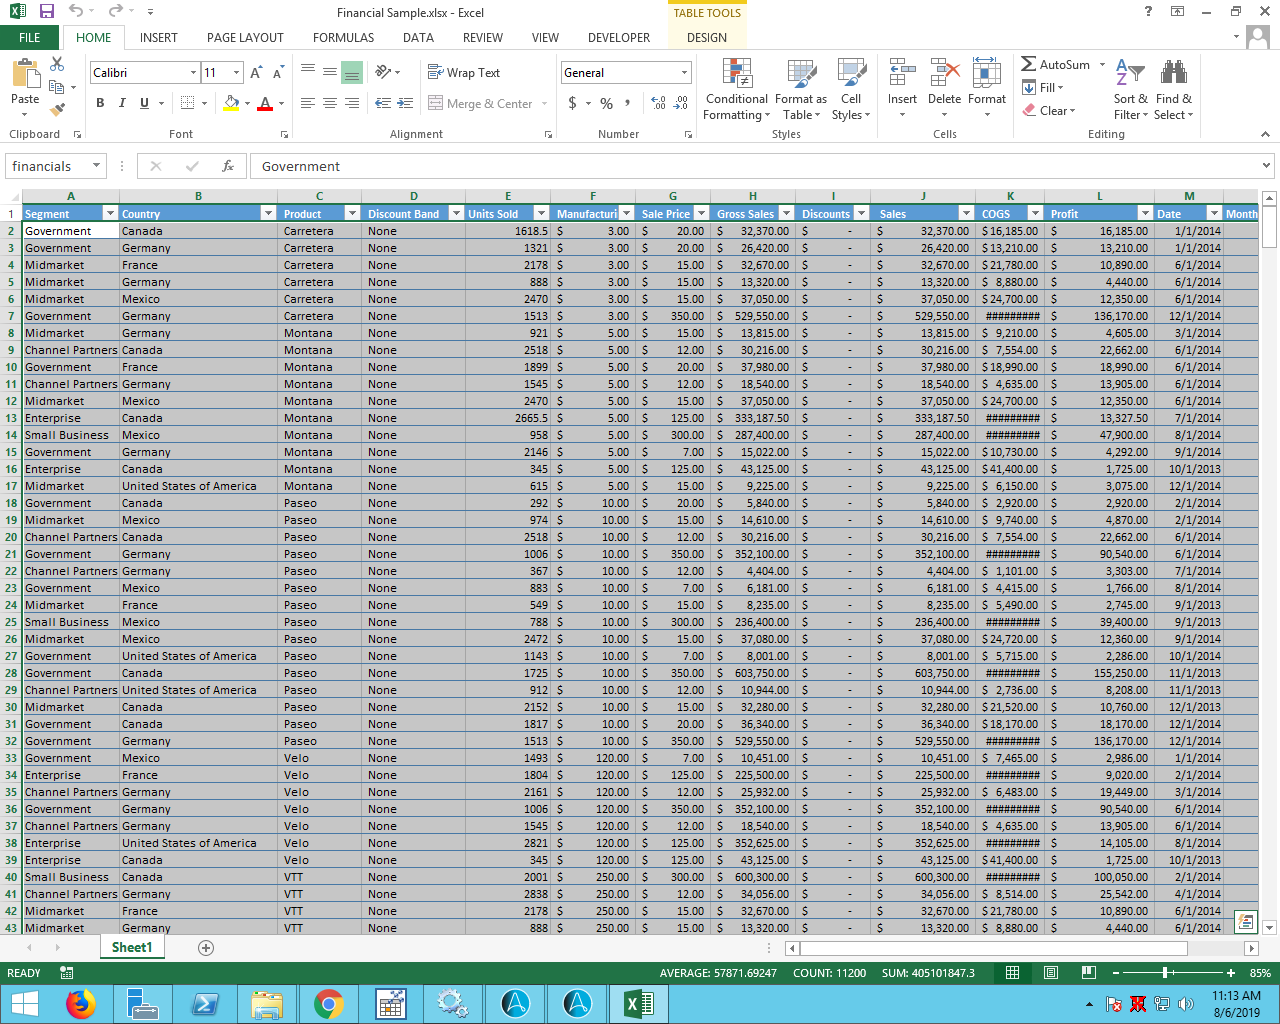Click the Merge & Center button
This screenshot has height=1024, width=1280.
coord(481,103)
